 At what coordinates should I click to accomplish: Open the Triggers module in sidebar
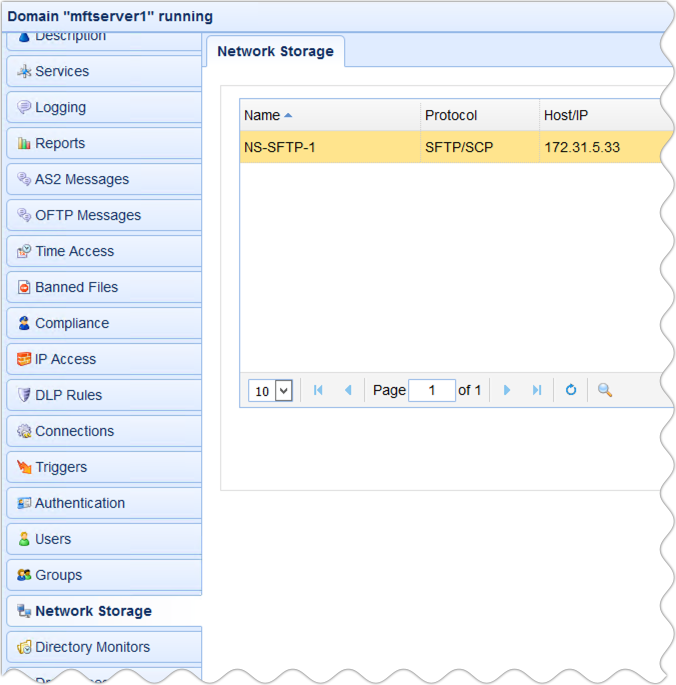61,467
